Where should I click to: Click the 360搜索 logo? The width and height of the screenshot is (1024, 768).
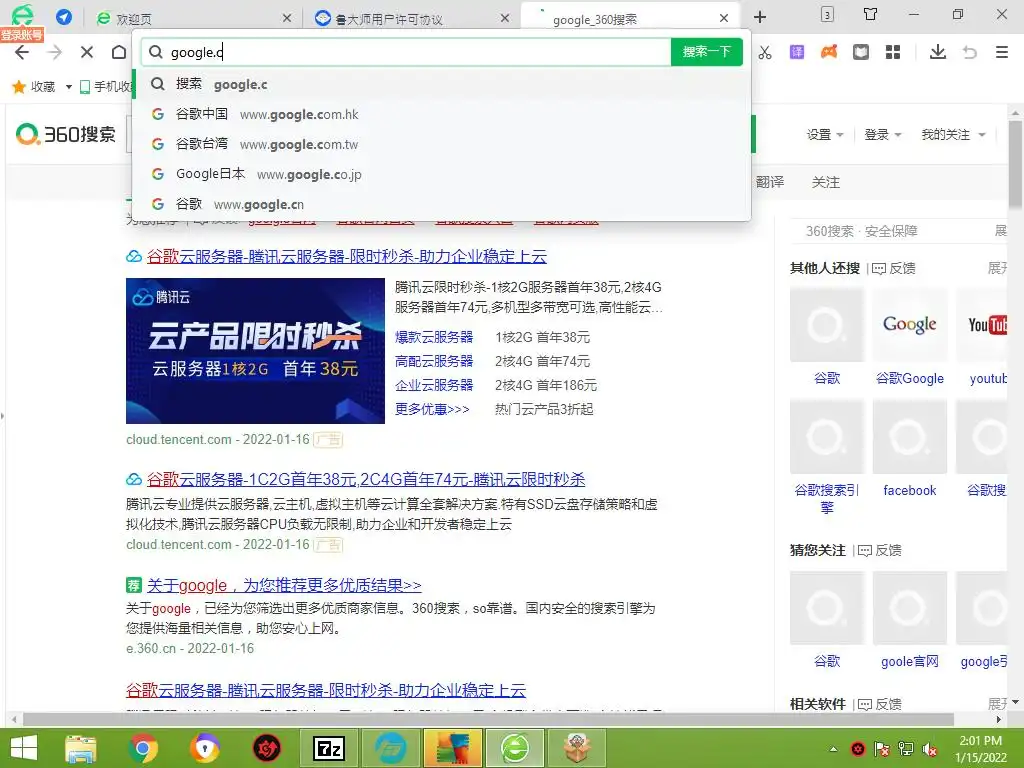click(x=65, y=134)
